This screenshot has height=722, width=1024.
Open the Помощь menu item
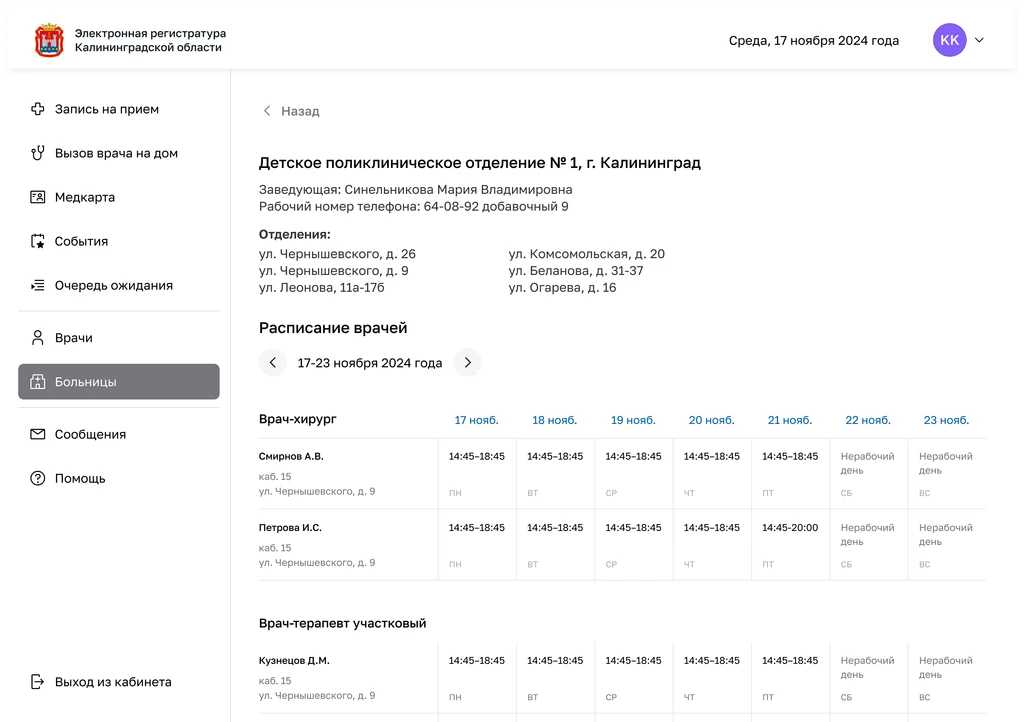tap(80, 478)
